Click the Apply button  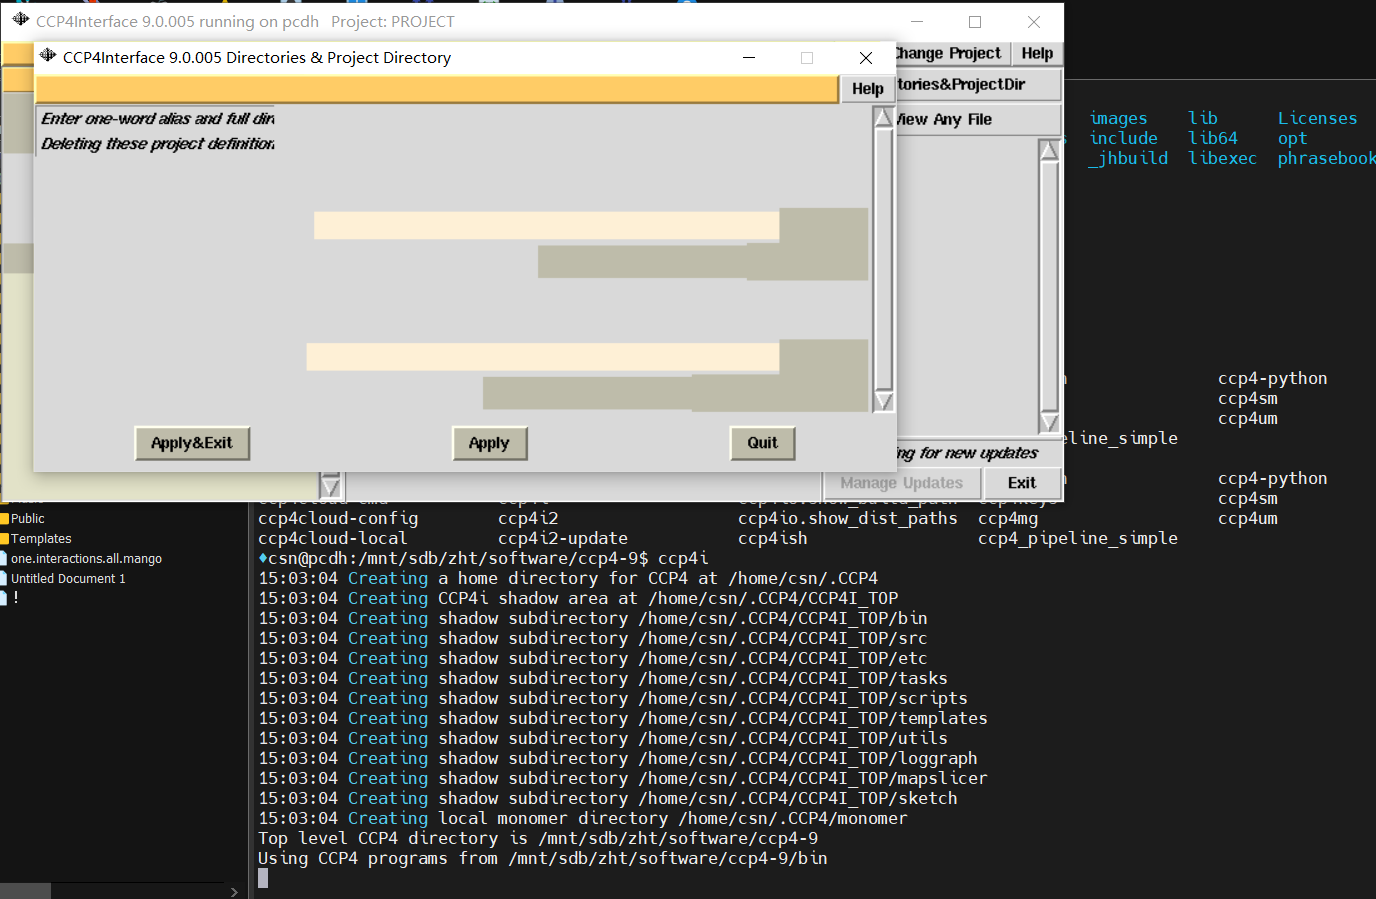(x=489, y=443)
